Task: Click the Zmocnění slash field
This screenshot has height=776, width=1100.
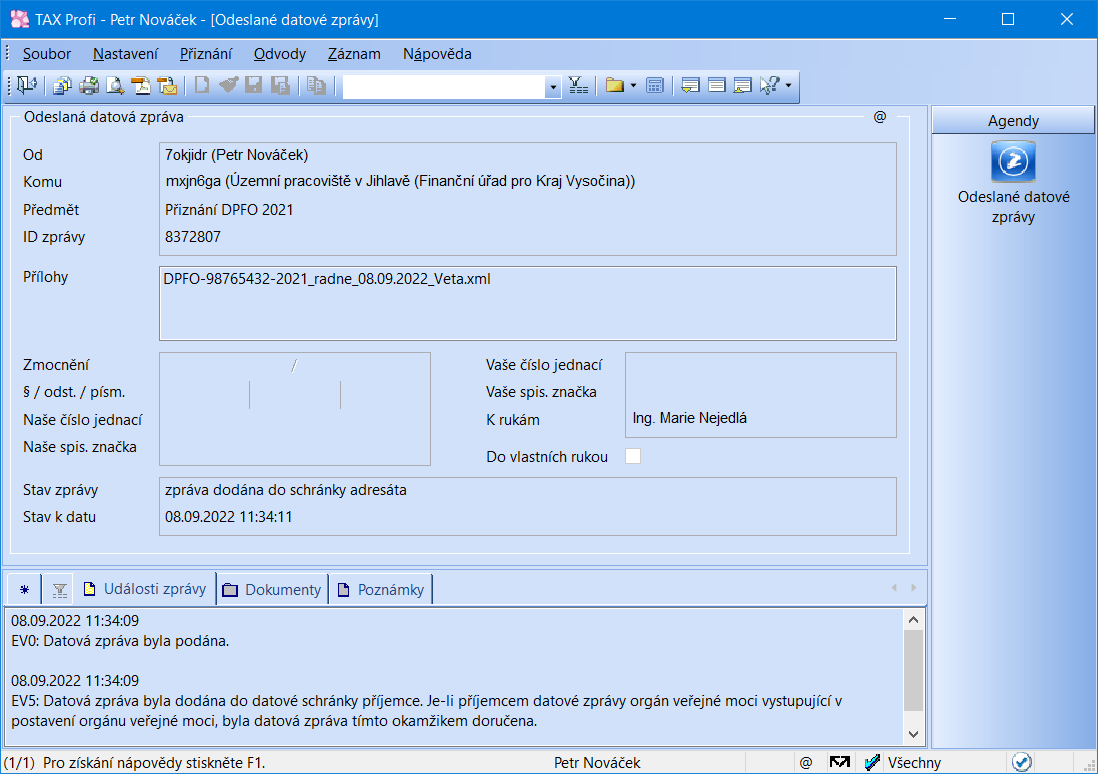Action: (x=295, y=366)
